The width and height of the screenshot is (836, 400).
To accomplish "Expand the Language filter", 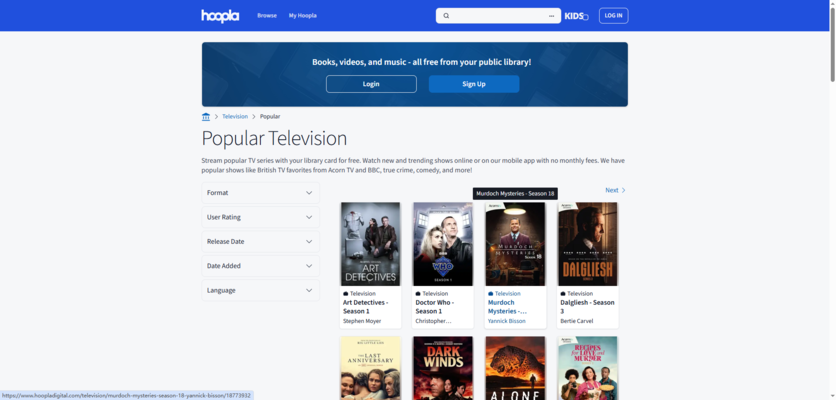I will [x=260, y=290].
